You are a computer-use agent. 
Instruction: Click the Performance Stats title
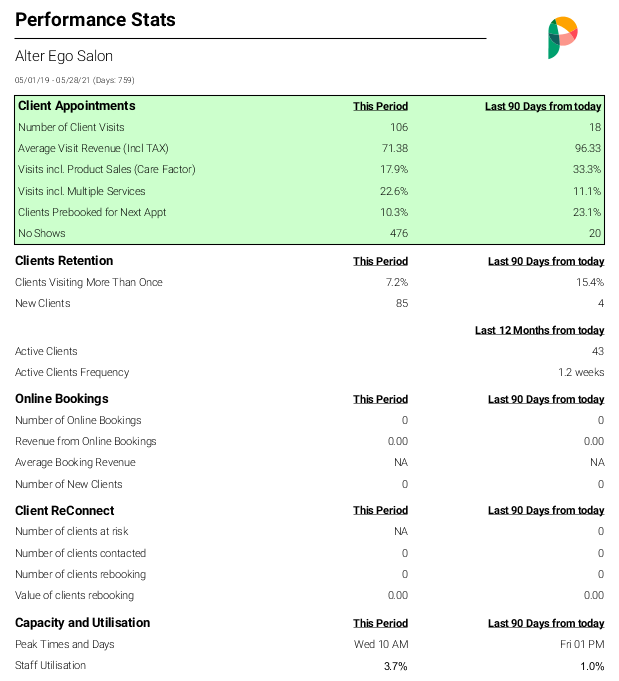click(x=95, y=20)
